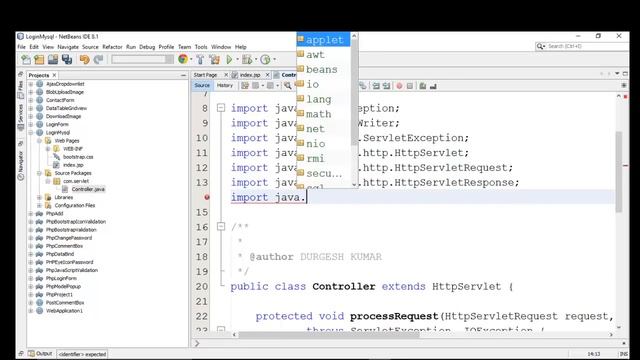The height and width of the screenshot is (360, 640).
Task: Click the New File toolbar icon
Action: (26, 60)
